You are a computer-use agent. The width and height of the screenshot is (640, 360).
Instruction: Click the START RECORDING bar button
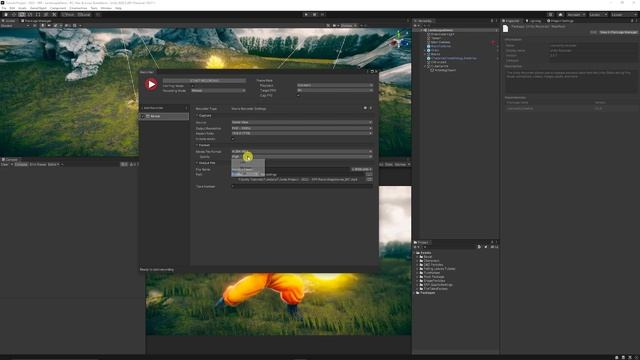(204, 81)
